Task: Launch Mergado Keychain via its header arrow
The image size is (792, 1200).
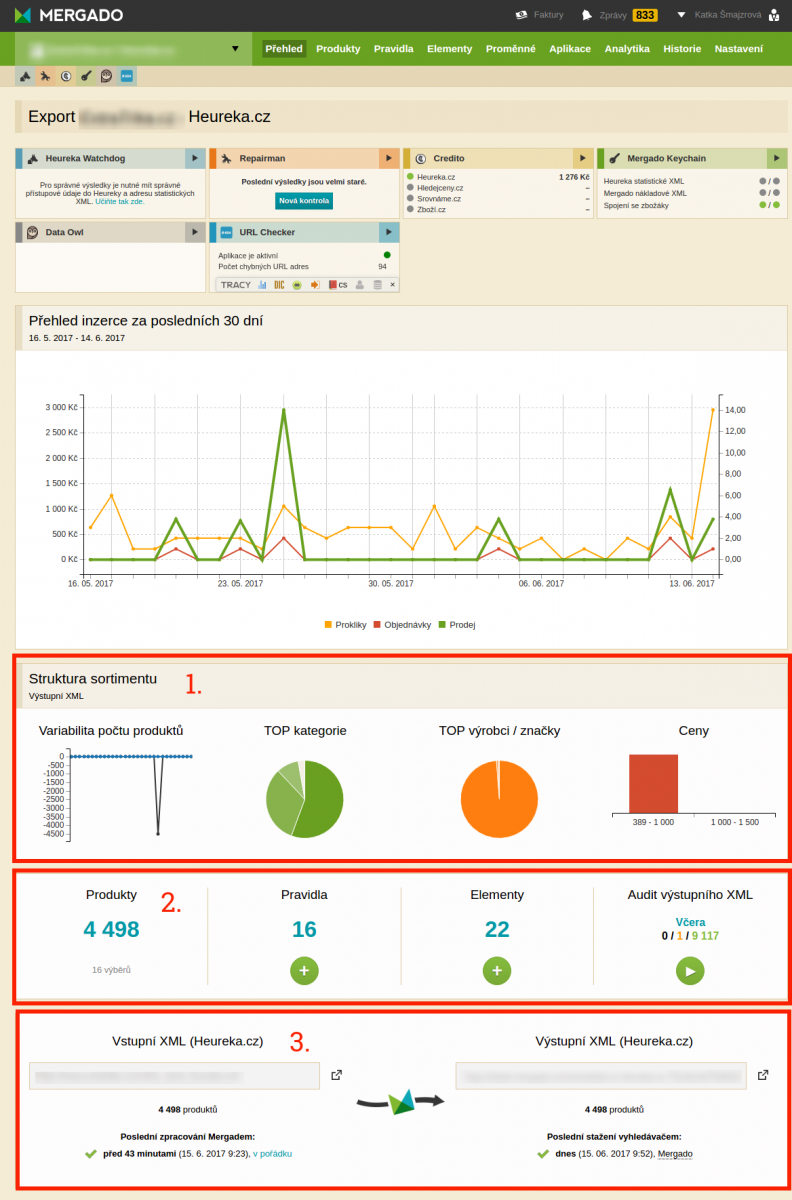Action: pyautogui.click(x=777, y=158)
